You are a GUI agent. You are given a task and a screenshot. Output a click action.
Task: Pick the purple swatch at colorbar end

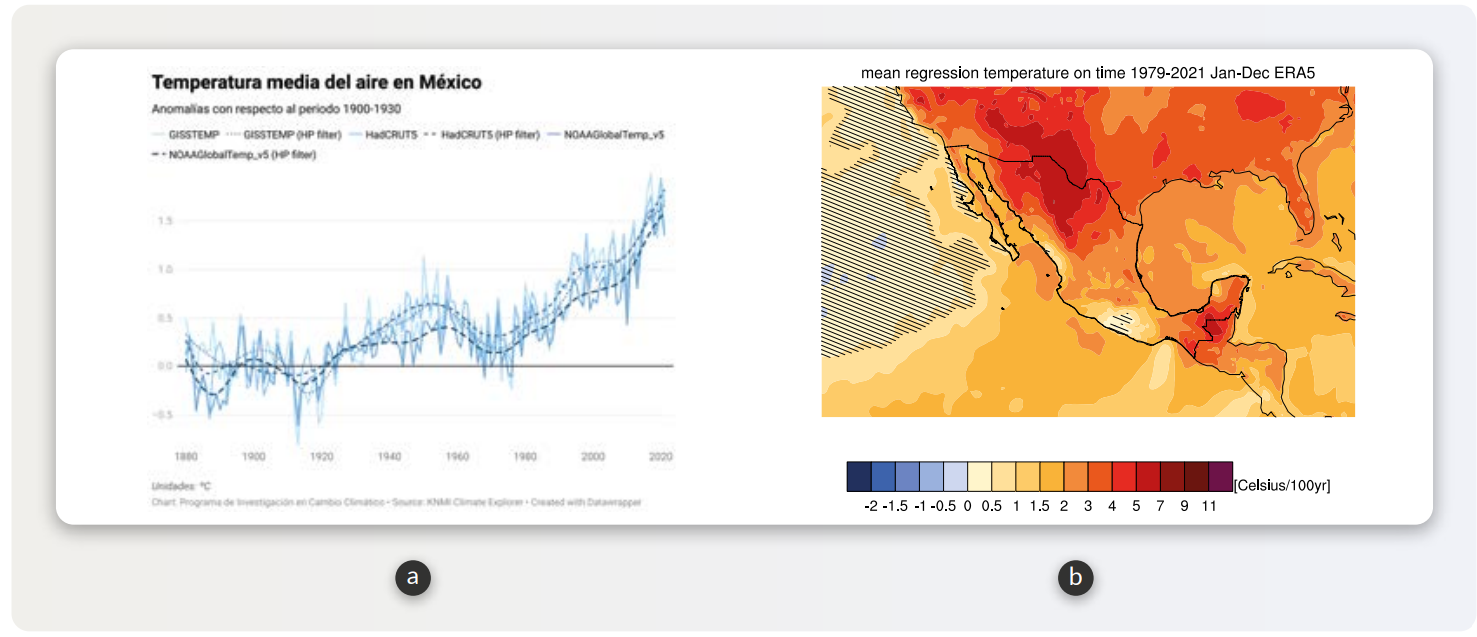[1221, 473]
